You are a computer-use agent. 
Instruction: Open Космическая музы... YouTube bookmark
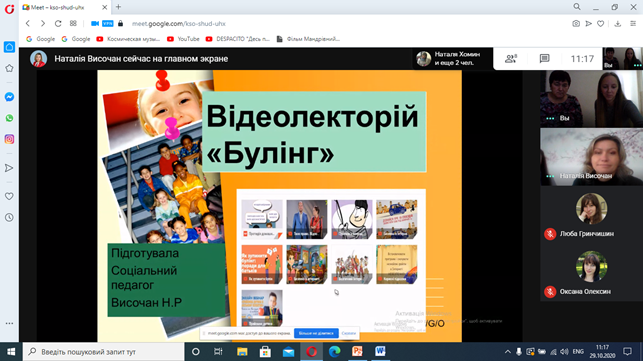tap(128, 39)
